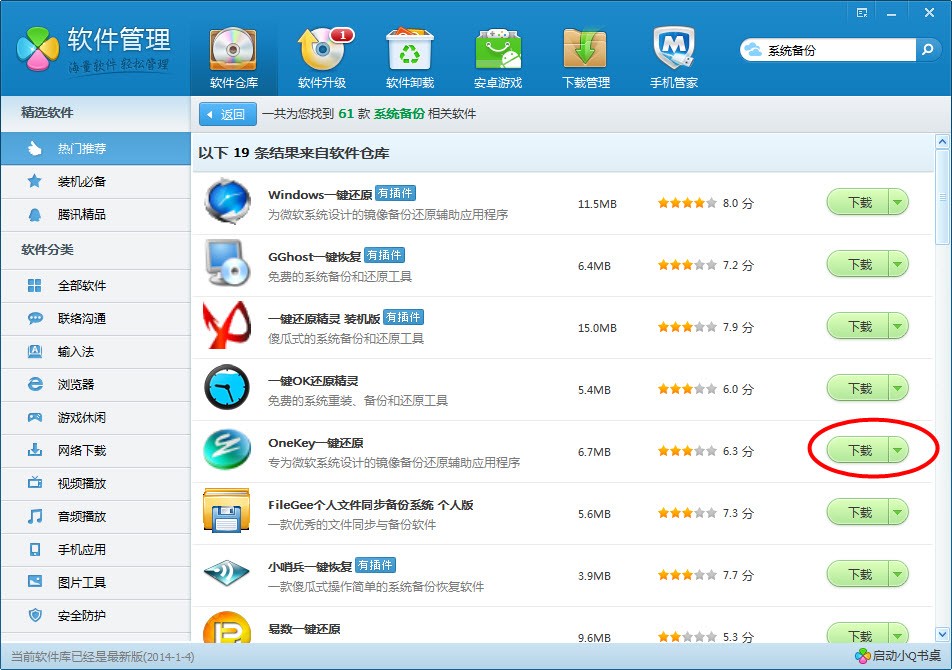Click 有插件 tag beside Windows一键还原

point(395,194)
